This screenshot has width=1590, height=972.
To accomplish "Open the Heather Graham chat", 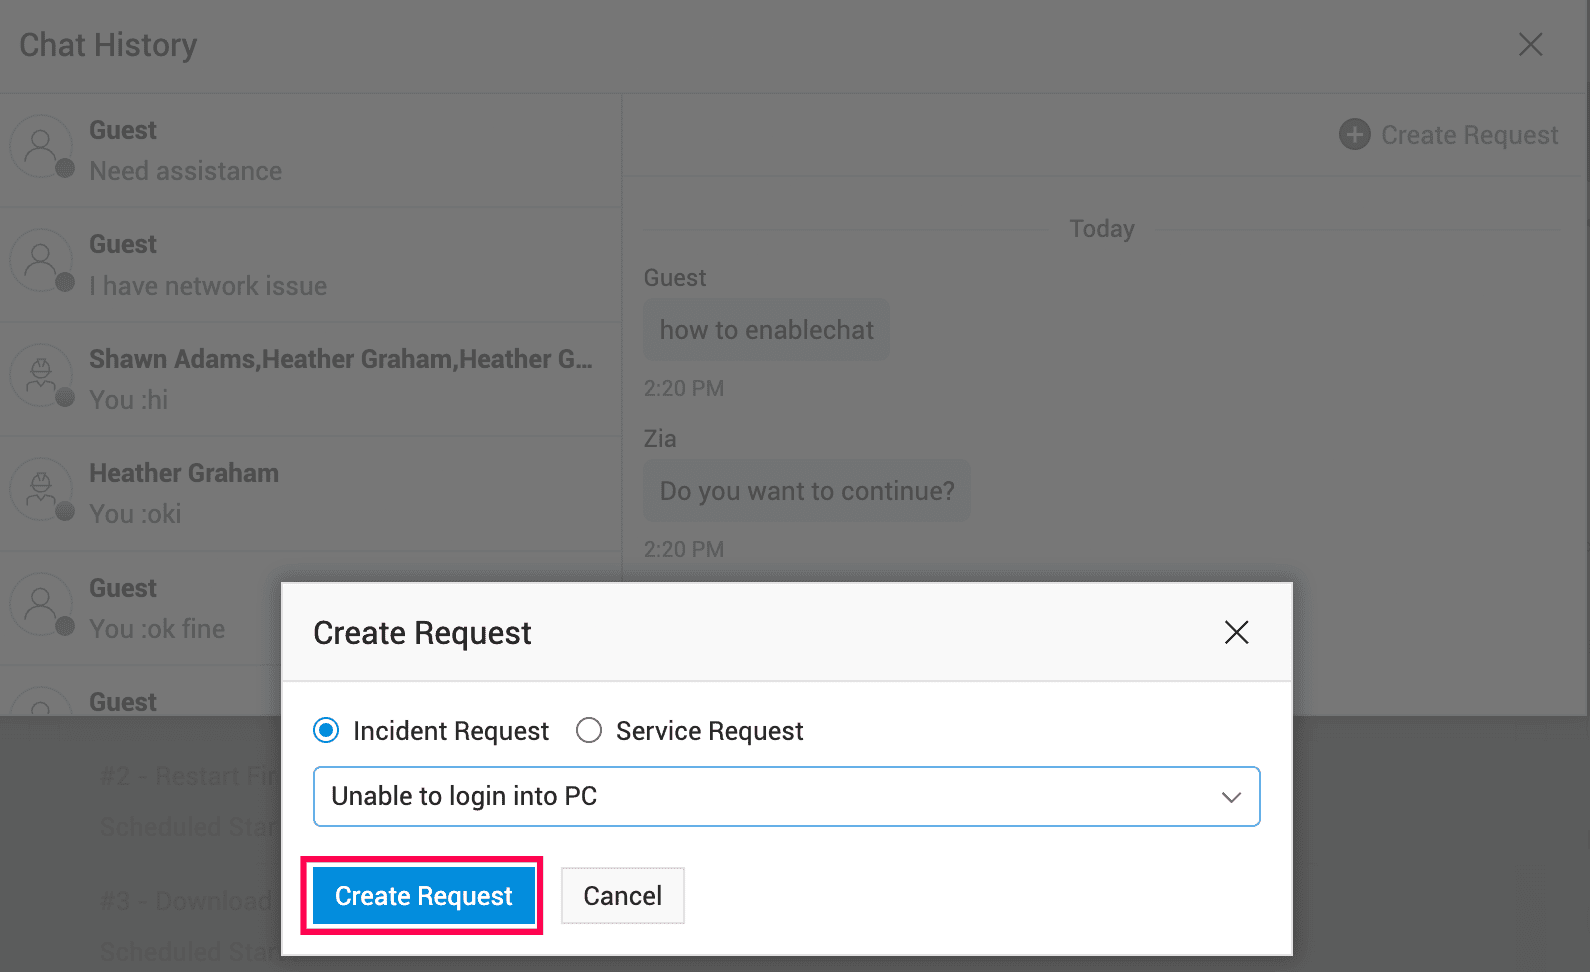I will coord(310,494).
